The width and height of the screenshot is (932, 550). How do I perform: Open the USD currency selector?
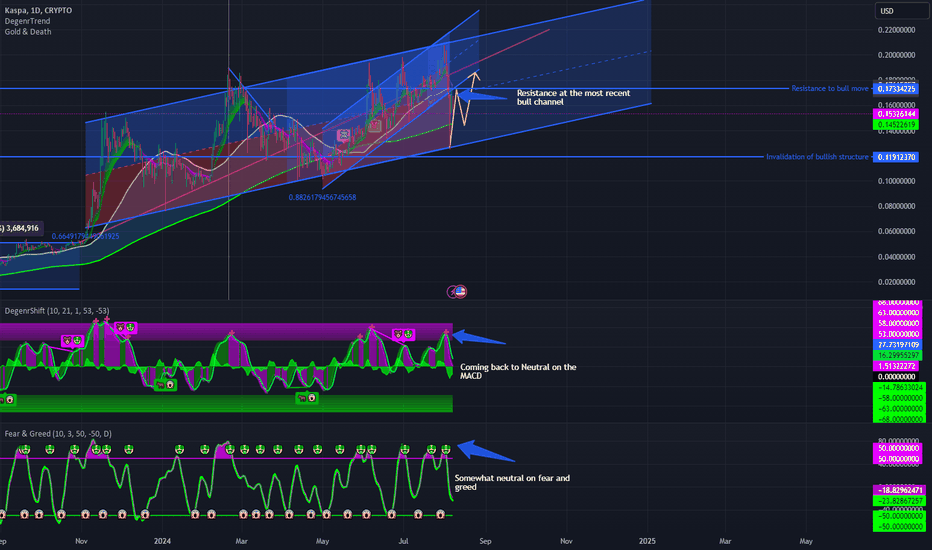coord(902,11)
